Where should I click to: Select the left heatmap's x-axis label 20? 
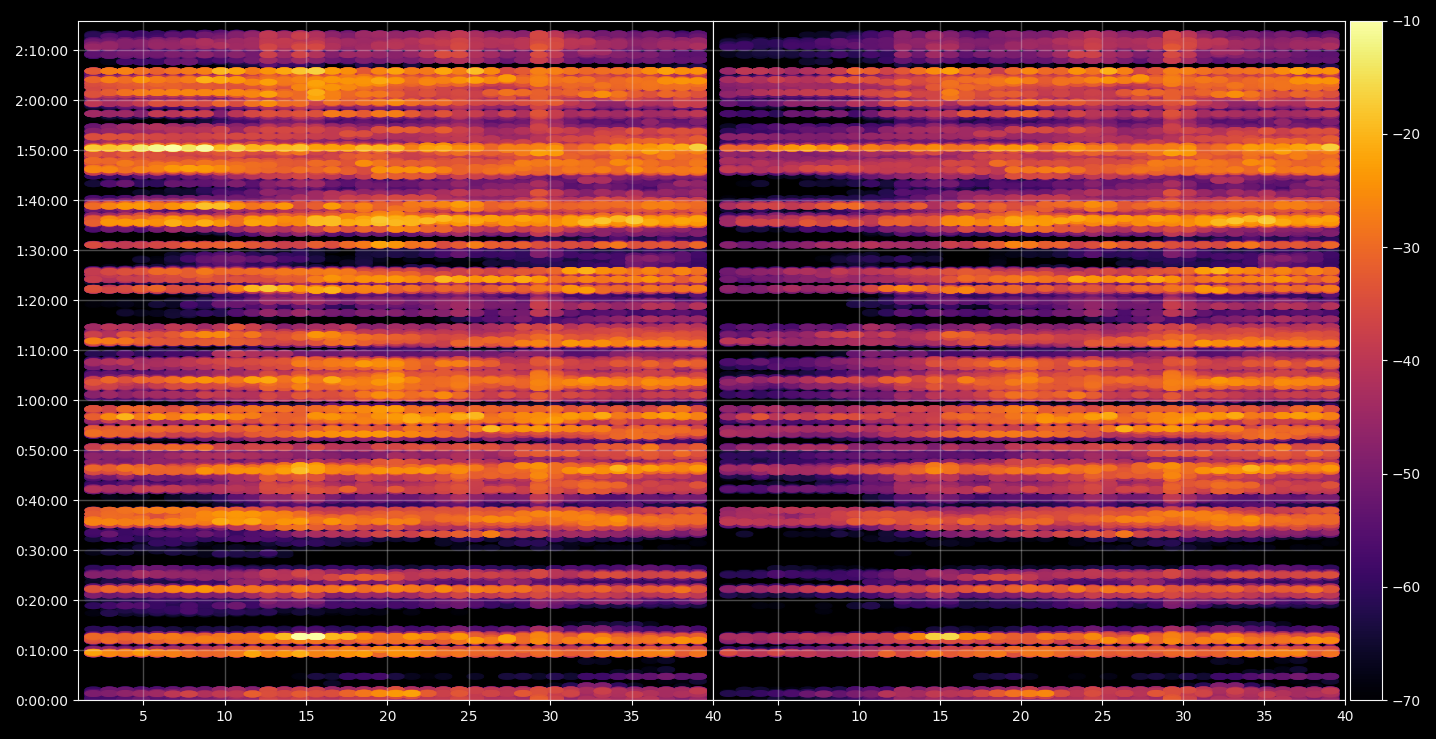[387, 716]
